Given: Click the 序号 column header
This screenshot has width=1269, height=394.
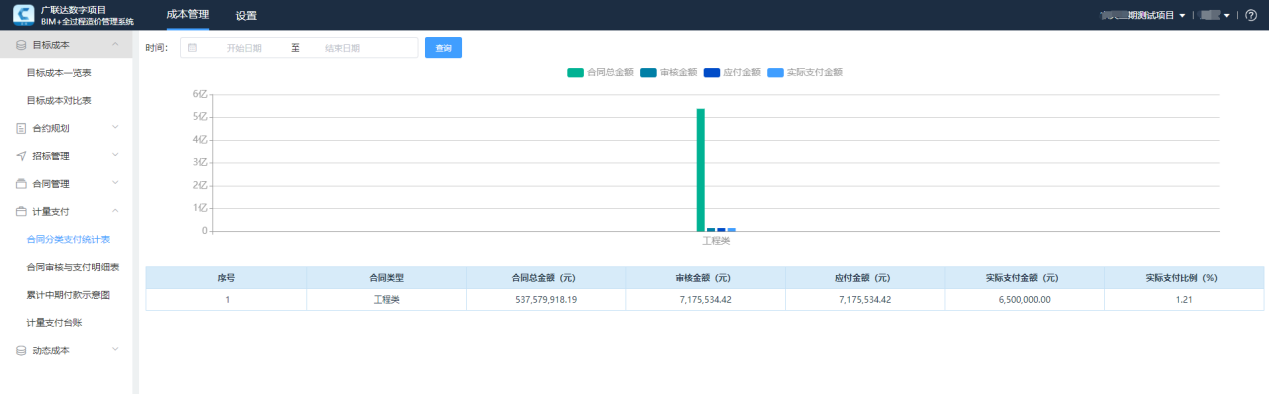Looking at the screenshot, I should pos(226,277).
